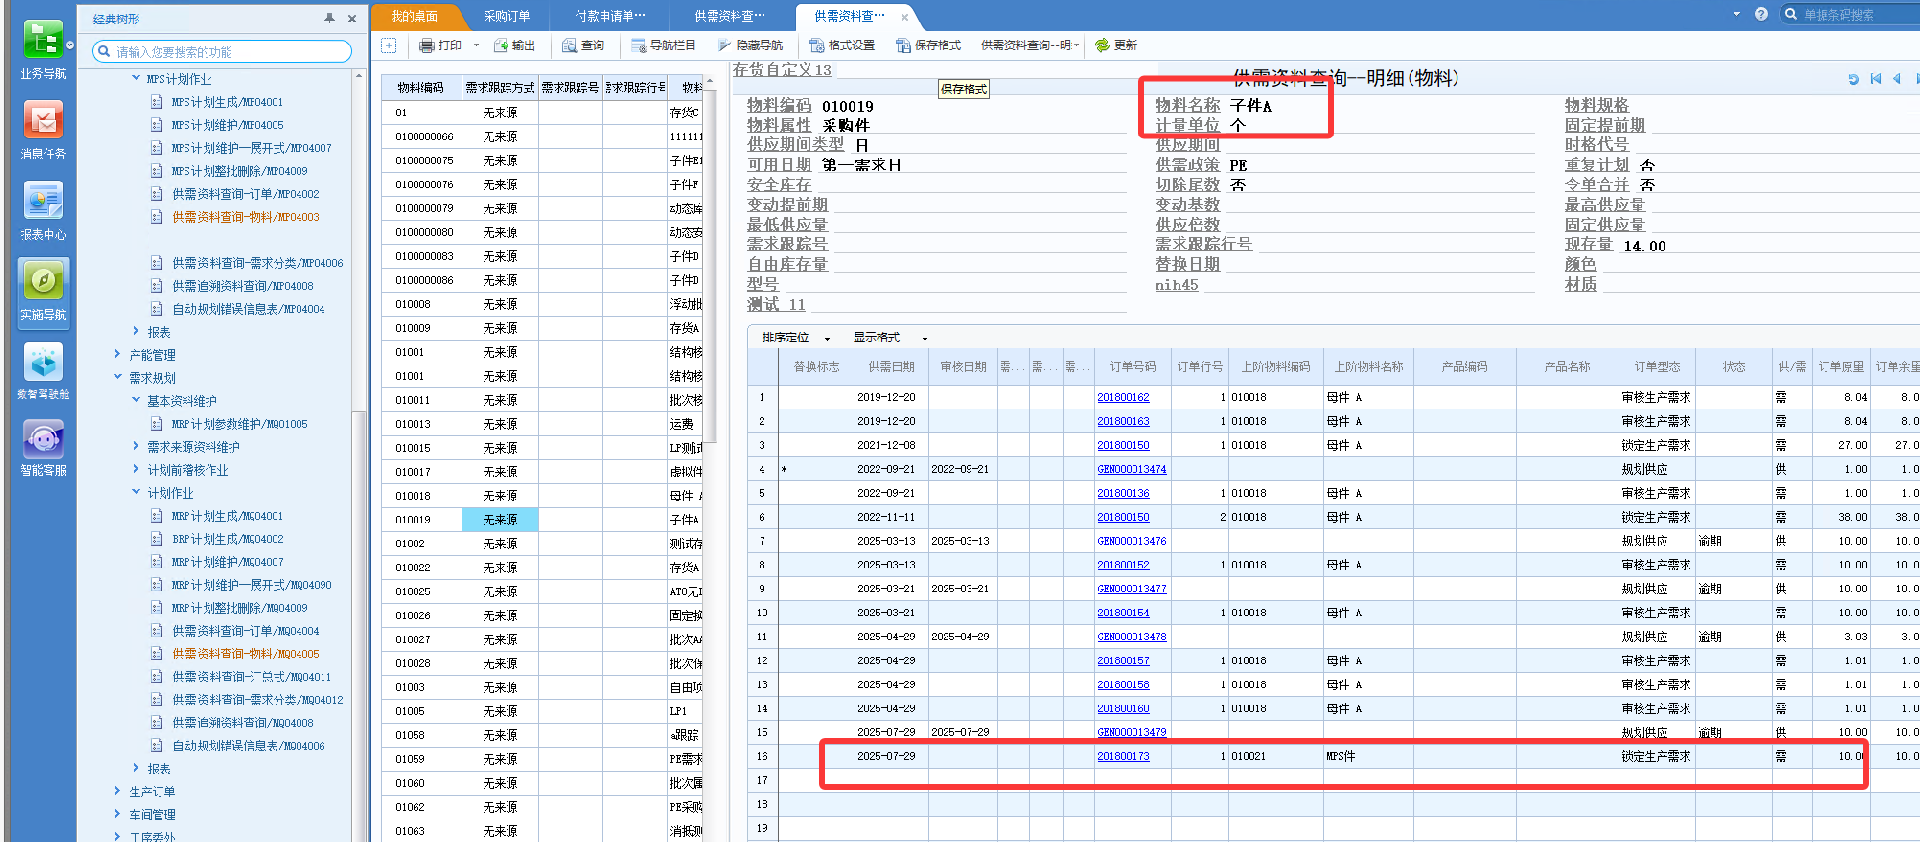1920x842 pixels.
Task: Open order number link GEN000013479
Action: pos(1131,732)
